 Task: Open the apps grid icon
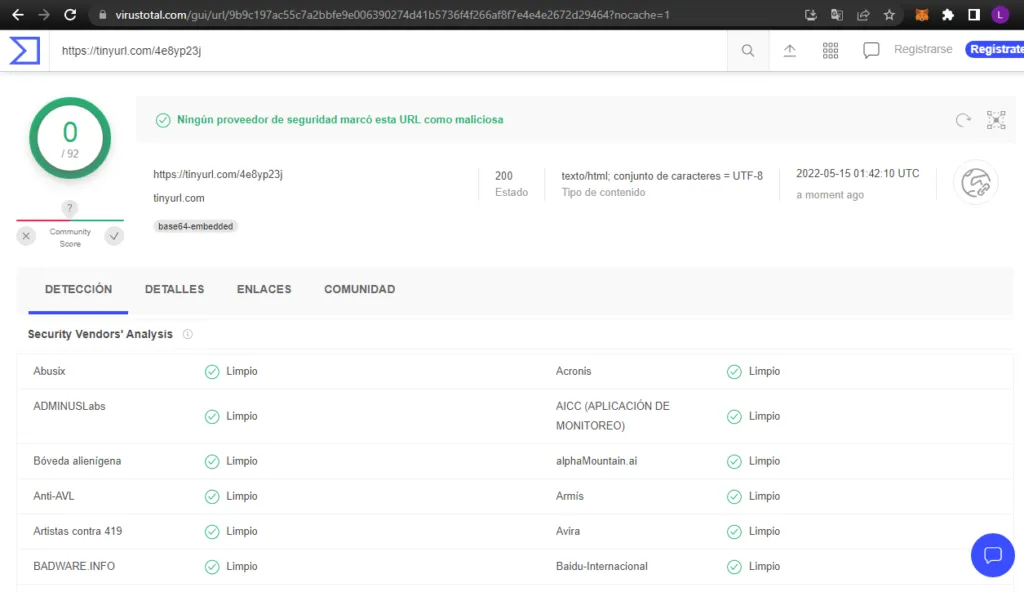pos(830,51)
